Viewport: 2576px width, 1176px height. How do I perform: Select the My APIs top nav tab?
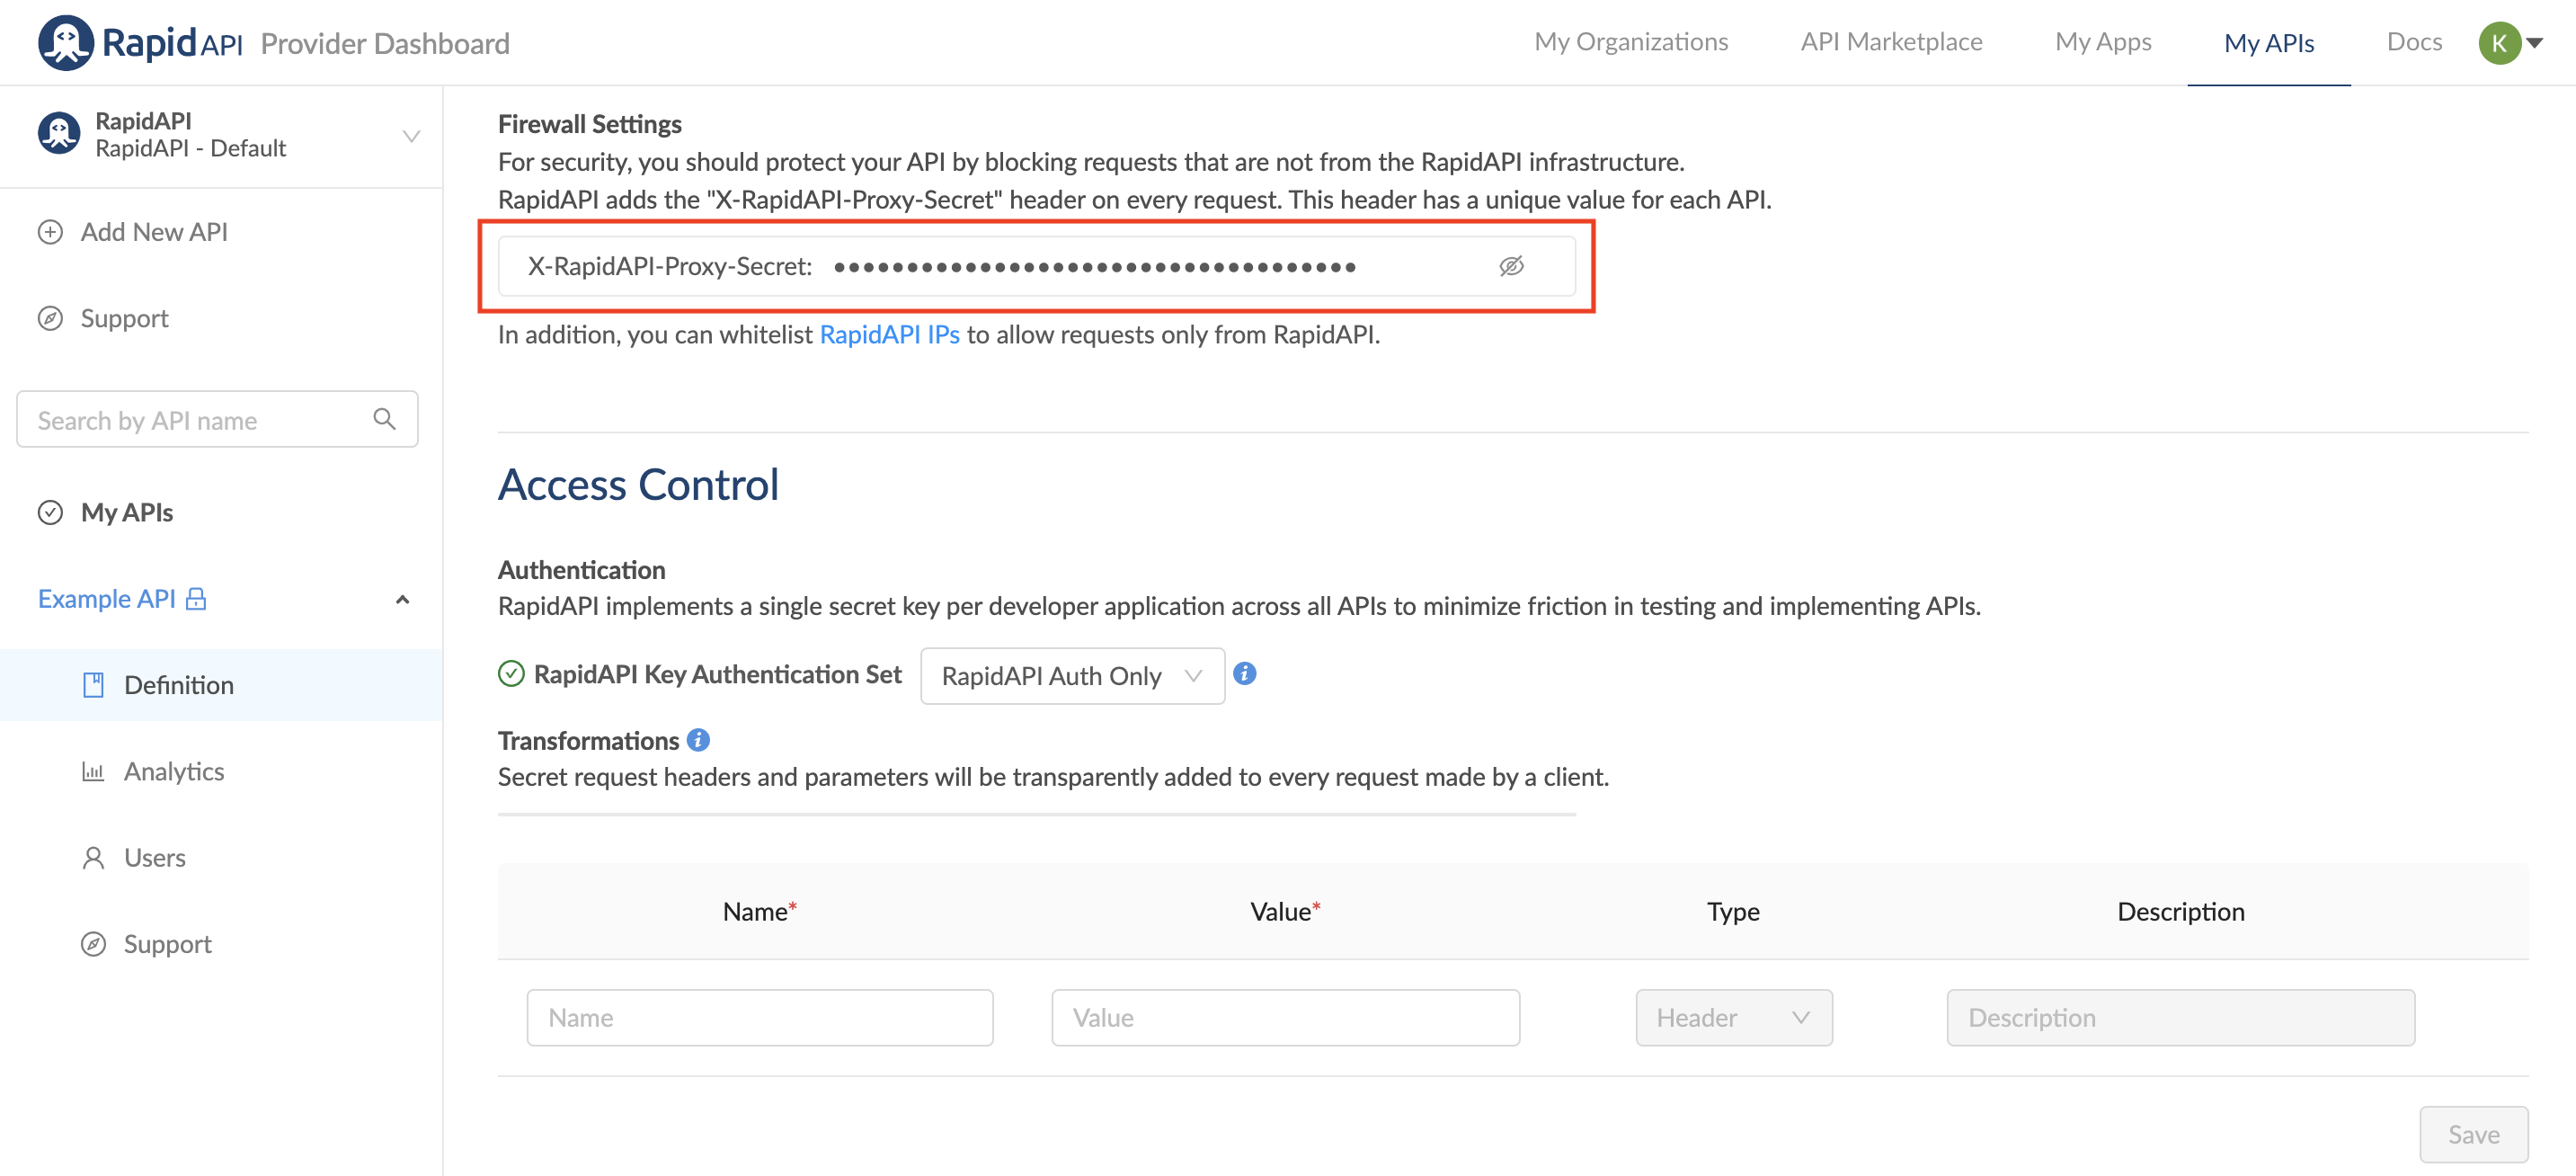coord(2269,43)
